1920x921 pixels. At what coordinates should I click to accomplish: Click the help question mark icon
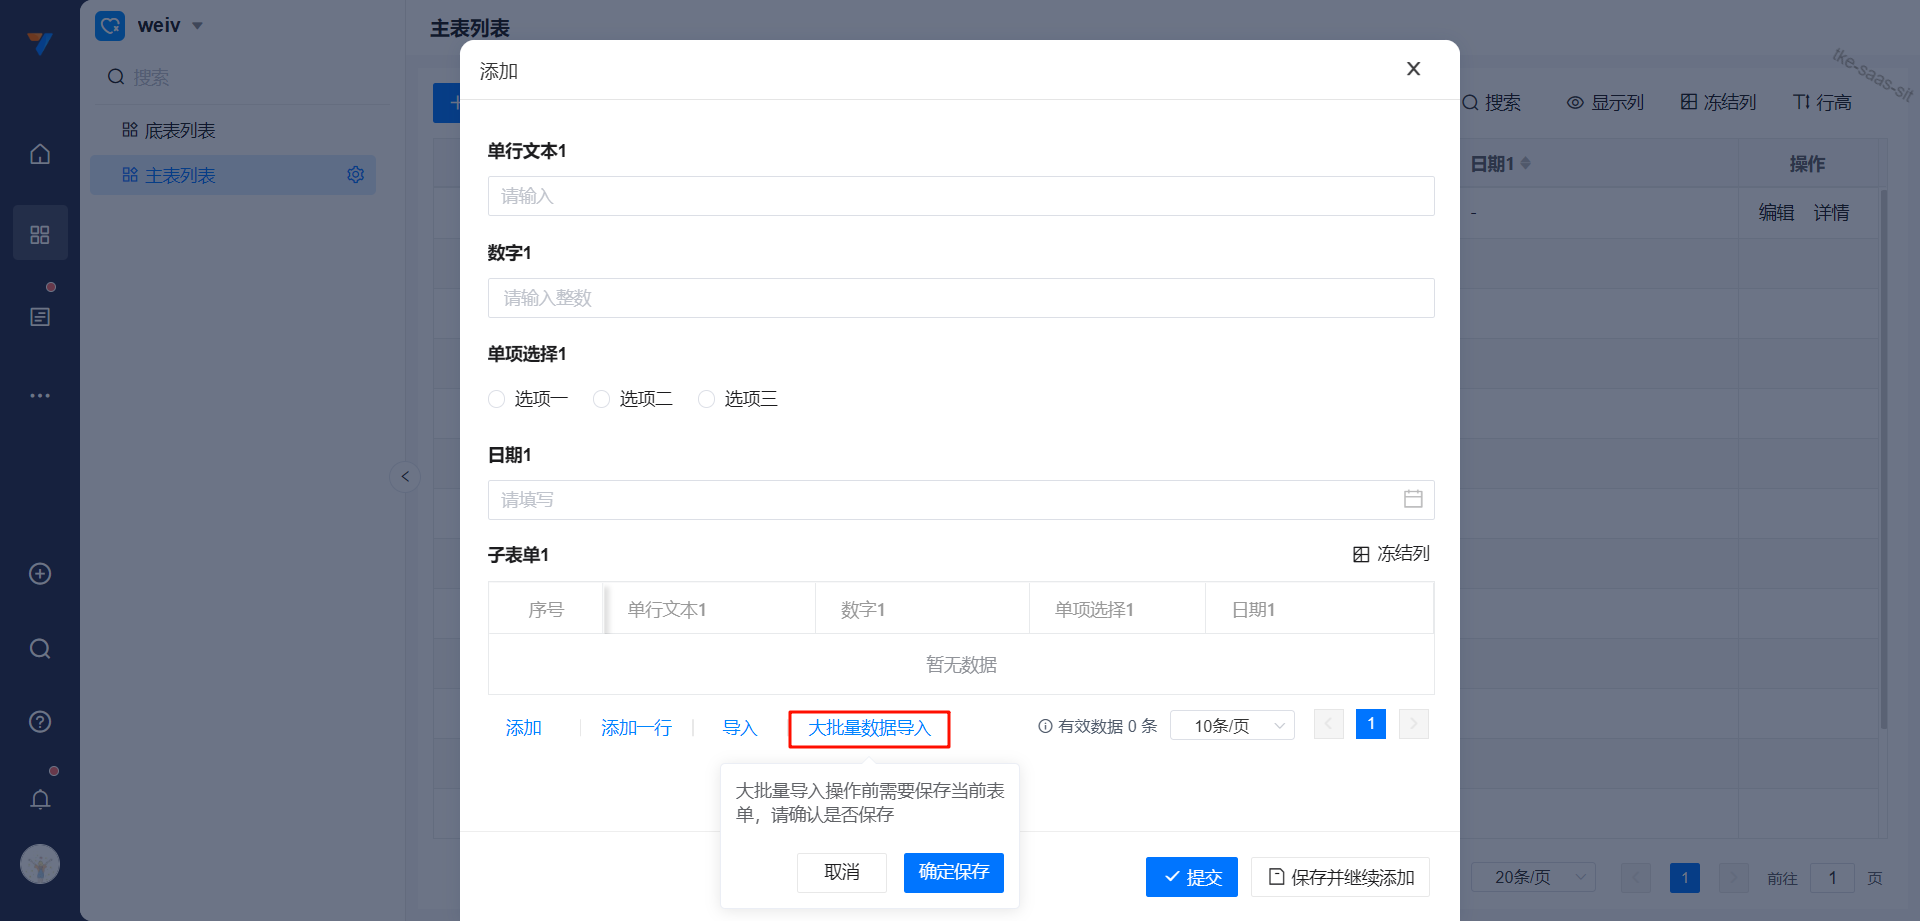point(40,722)
